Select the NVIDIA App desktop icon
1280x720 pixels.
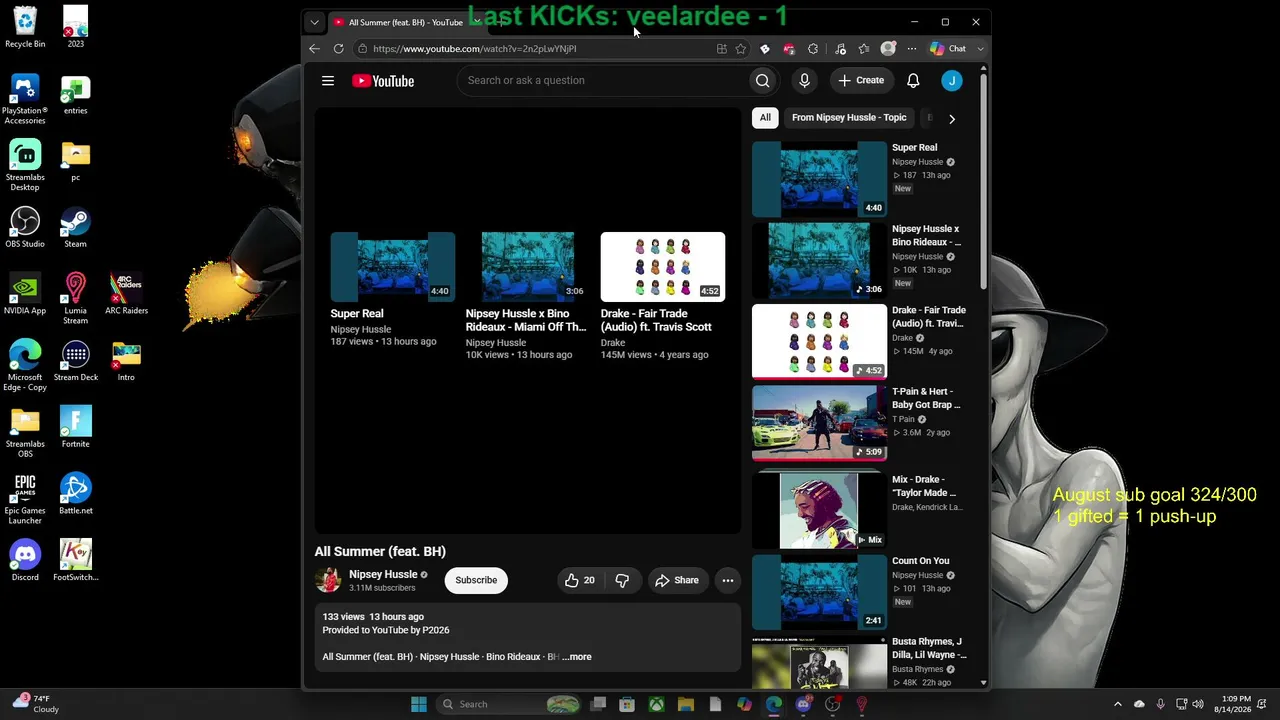(x=25, y=293)
